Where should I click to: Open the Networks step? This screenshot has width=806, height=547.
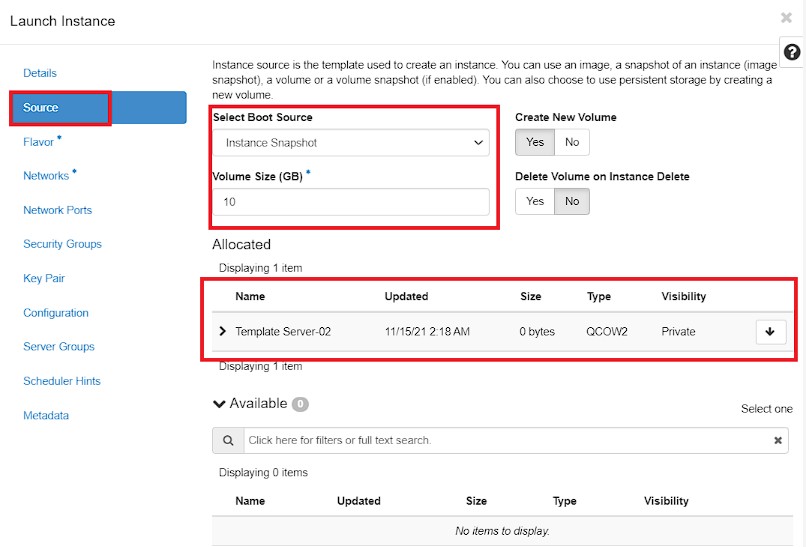pyautogui.click(x=46, y=176)
